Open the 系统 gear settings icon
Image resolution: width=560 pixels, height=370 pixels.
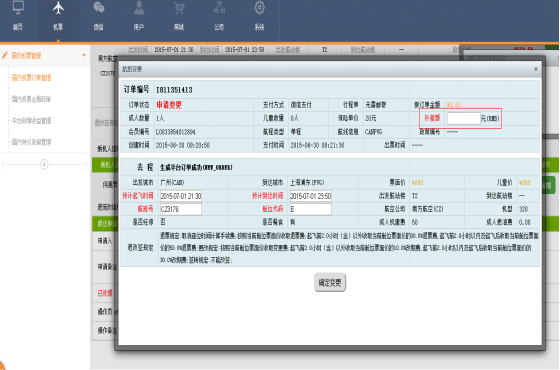(x=260, y=8)
